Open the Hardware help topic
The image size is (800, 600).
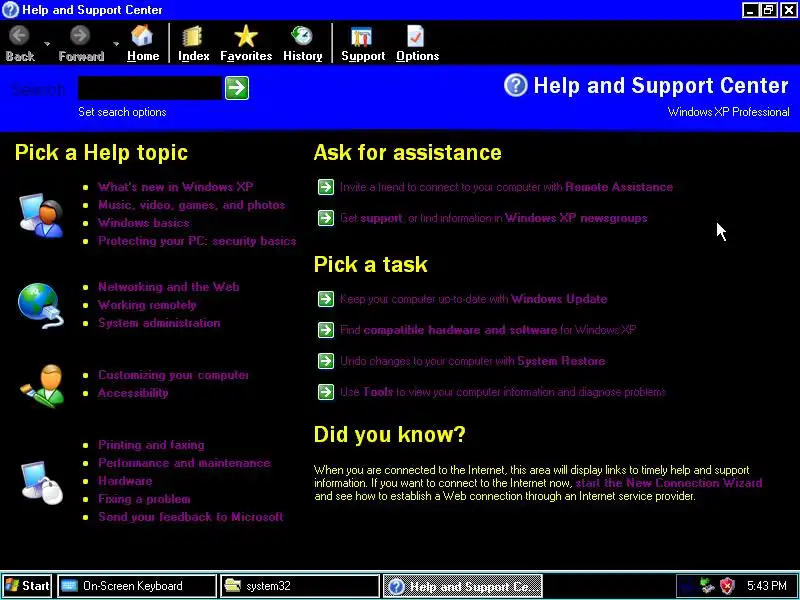[x=125, y=481]
